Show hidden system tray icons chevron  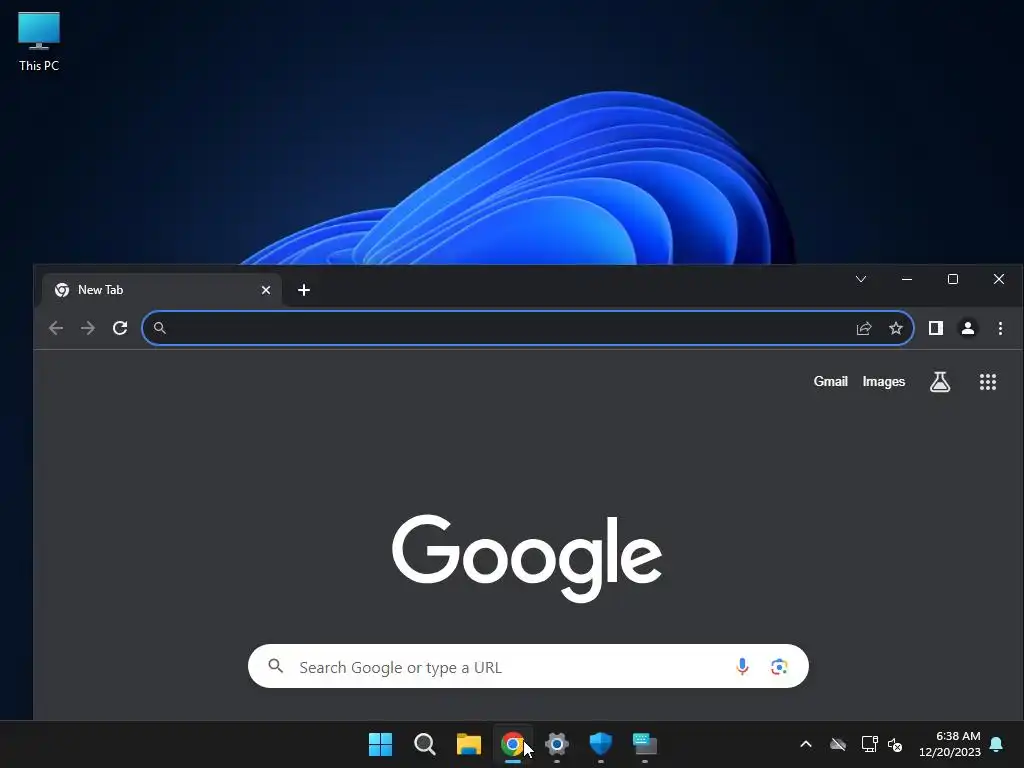tap(806, 744)
